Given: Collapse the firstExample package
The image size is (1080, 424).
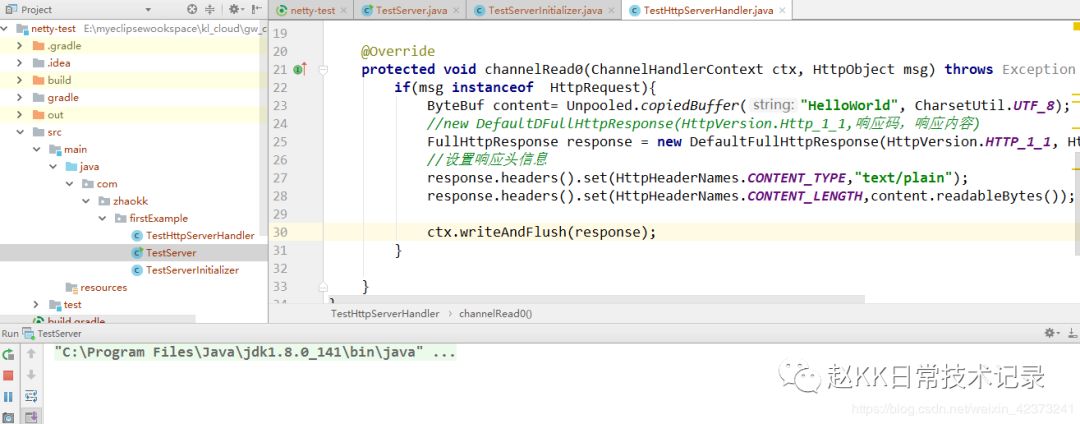Looking at the screenshot, I should coord(103,218).
